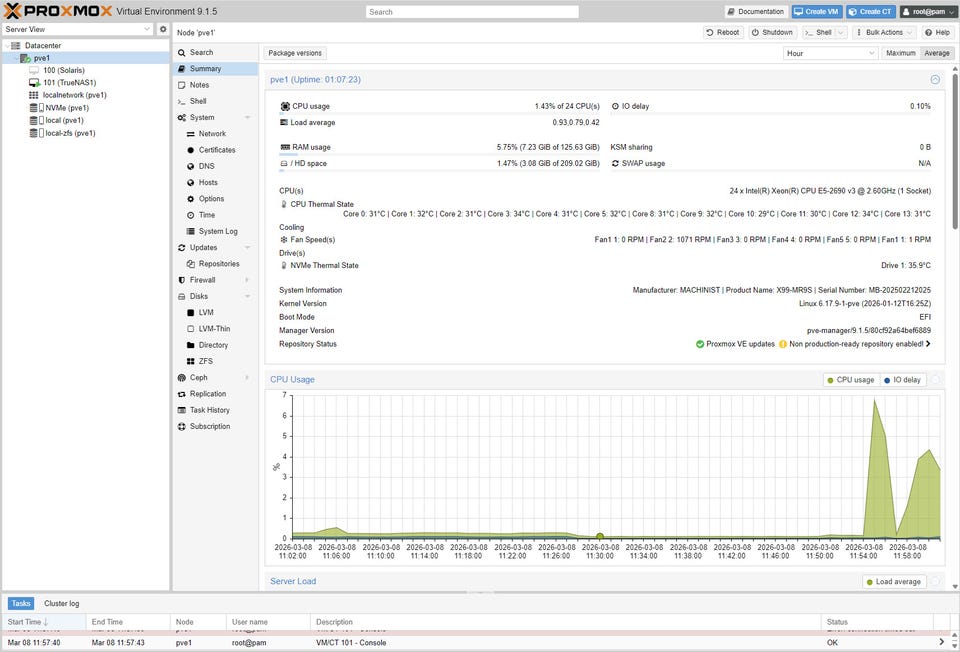Expand the Firewall menu section
Viewport: 960px width, 652px height.
247,280
